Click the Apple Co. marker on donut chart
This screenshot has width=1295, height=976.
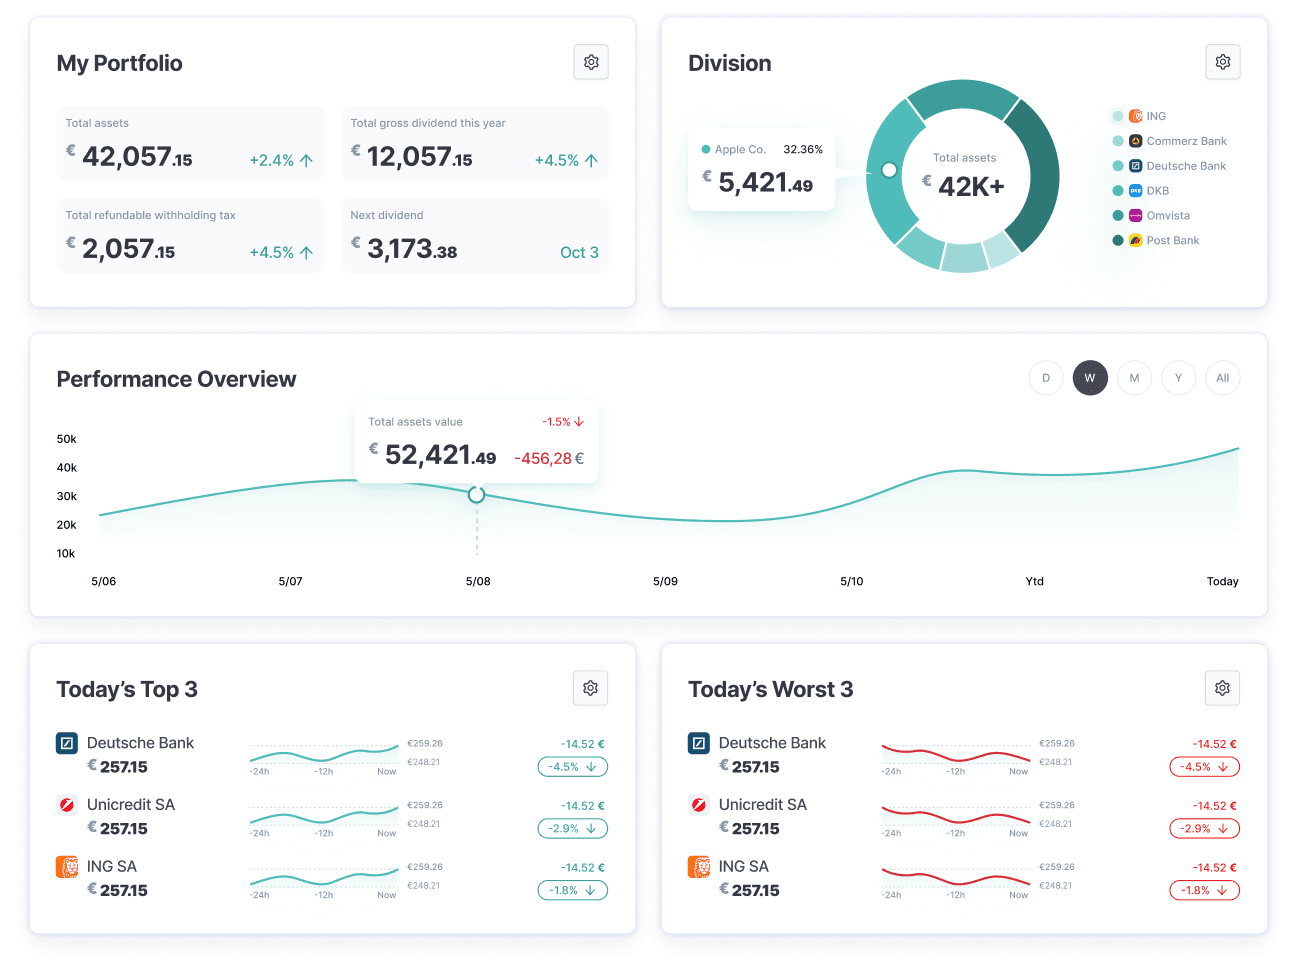[x=889, y=170]
